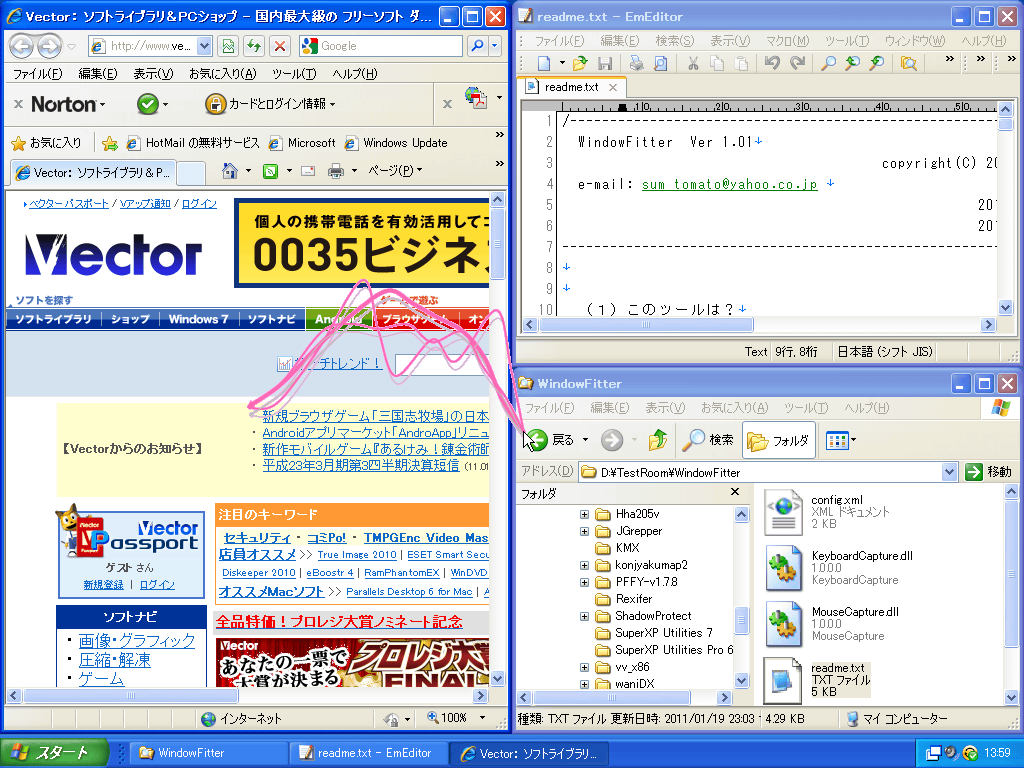
Task: Open IE お気に入り(A) menu
Action: click(222, 74)
